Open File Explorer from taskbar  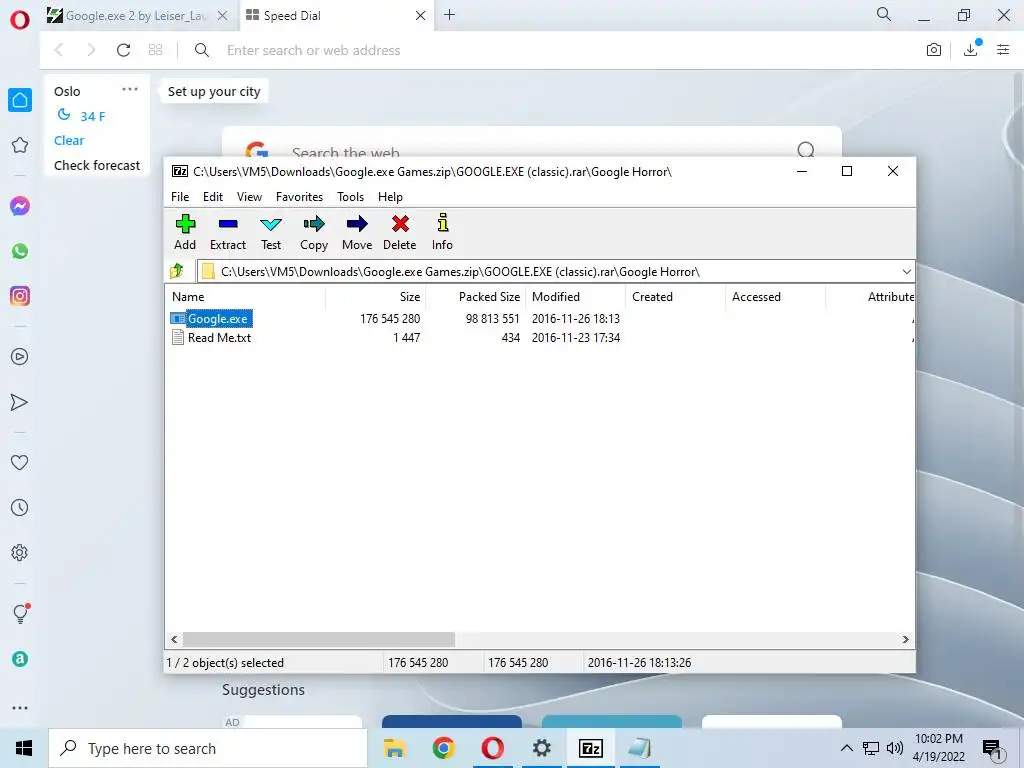click(394, 748)
